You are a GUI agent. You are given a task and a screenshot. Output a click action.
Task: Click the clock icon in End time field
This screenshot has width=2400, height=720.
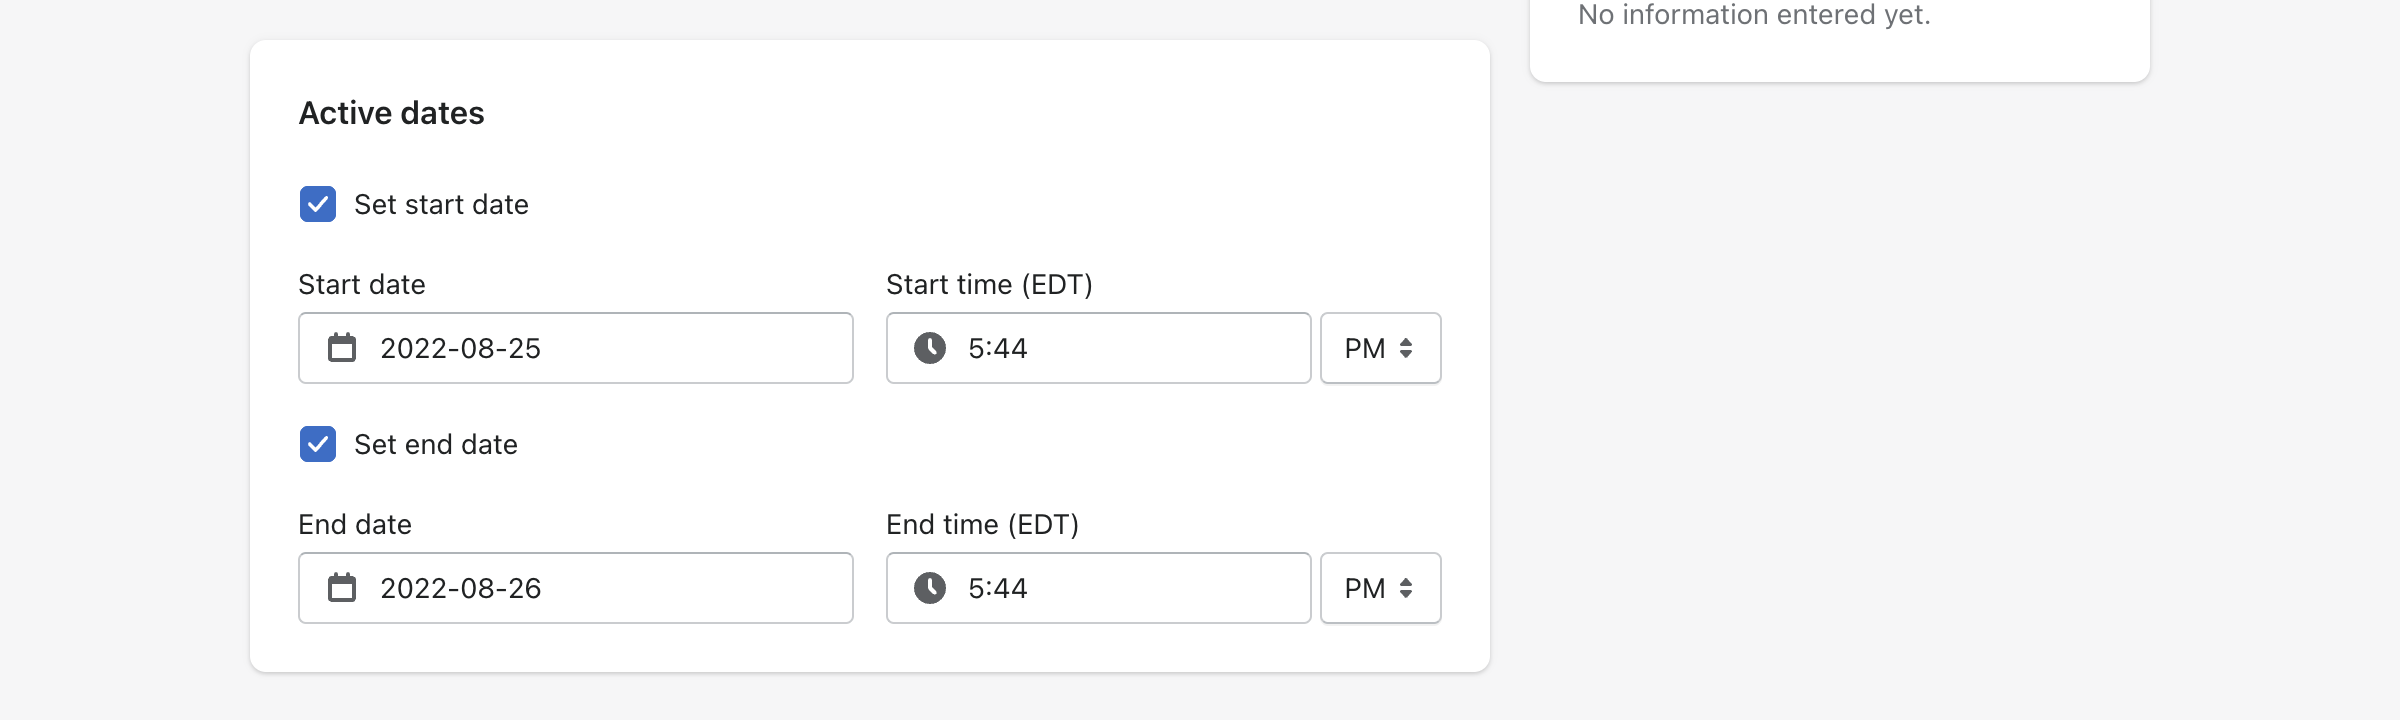pyautogui.click(x=930, y=588)
